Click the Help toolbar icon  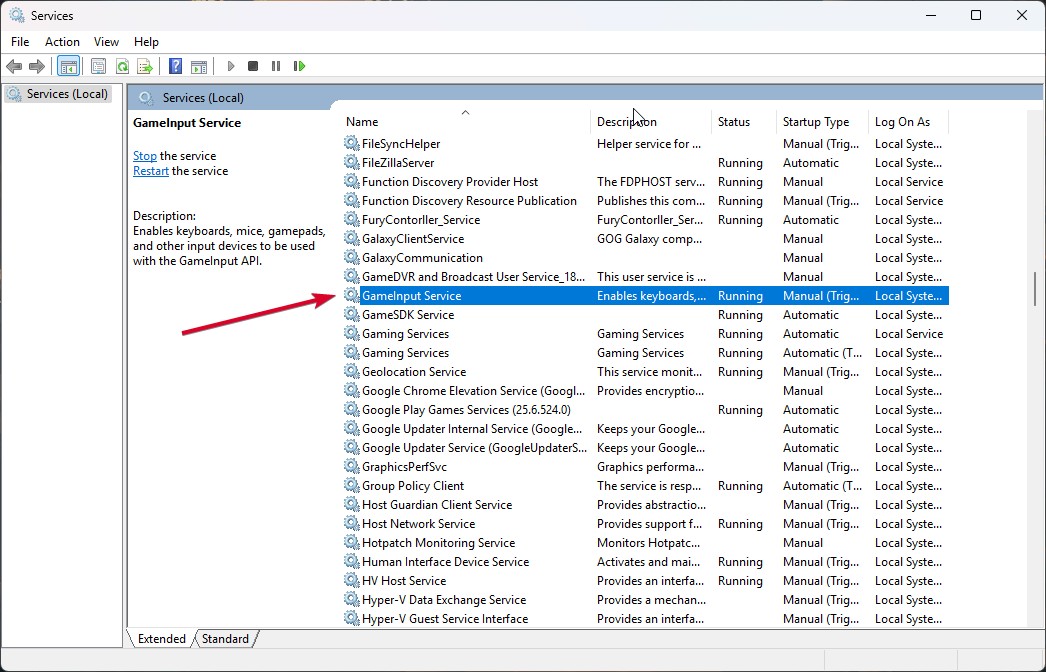pyautogui.click(x=175, y=66)
